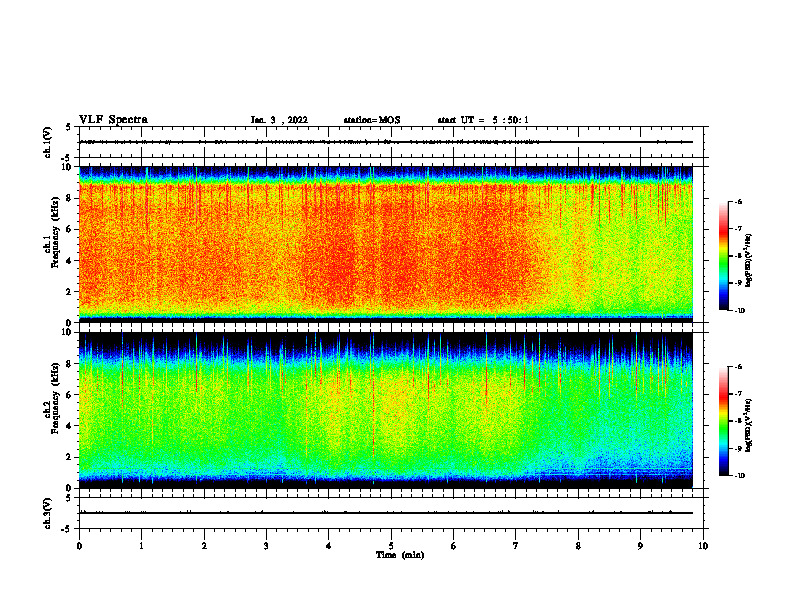792x612 pixels.
Task: Select the ch.1 color bar "log(PSD)" label
Action: click(748, 261)
